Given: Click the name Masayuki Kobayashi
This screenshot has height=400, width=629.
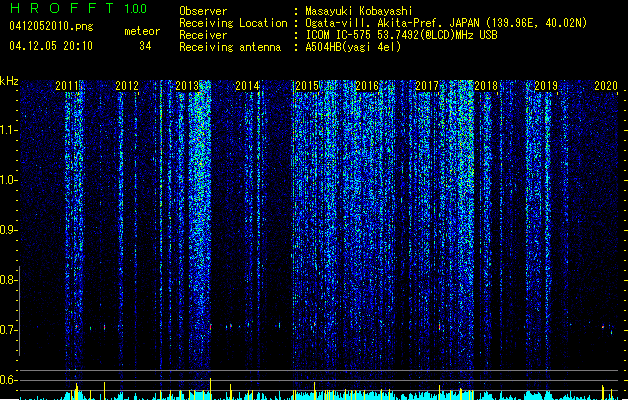Looking at the screenshot, I should [x=359, y=11].
